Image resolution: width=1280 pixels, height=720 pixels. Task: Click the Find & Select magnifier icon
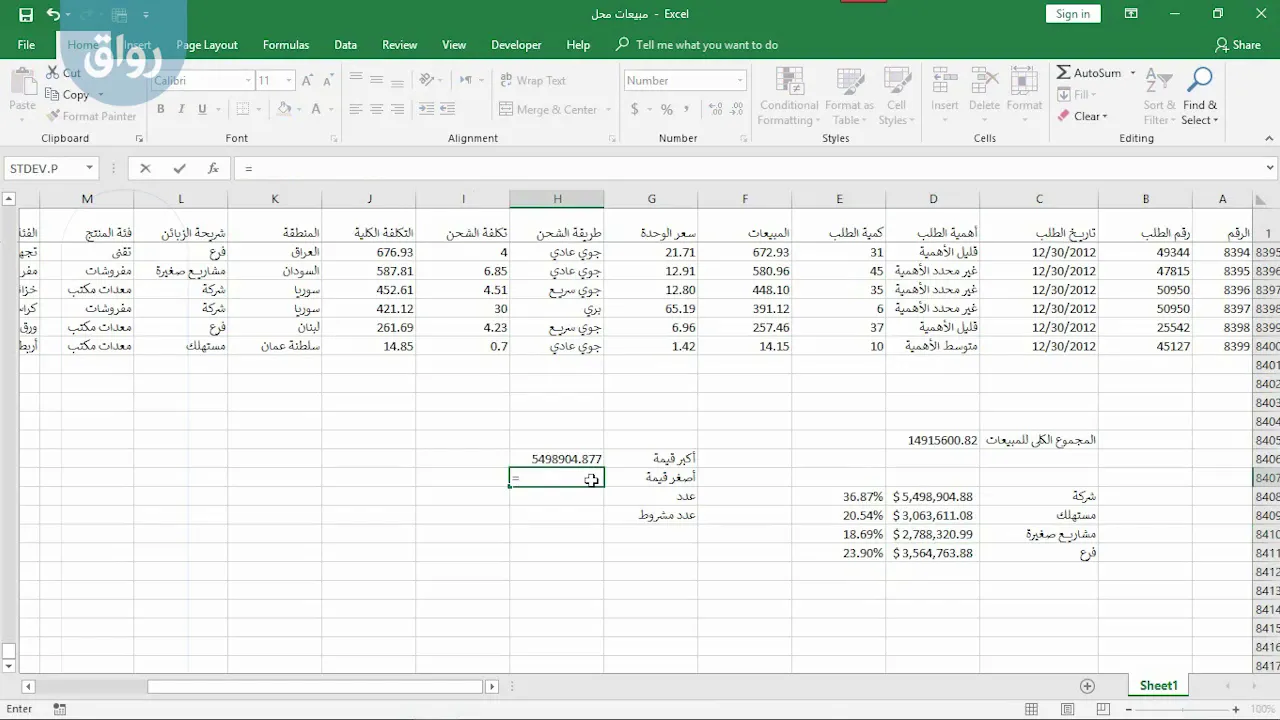(1200, 80)
